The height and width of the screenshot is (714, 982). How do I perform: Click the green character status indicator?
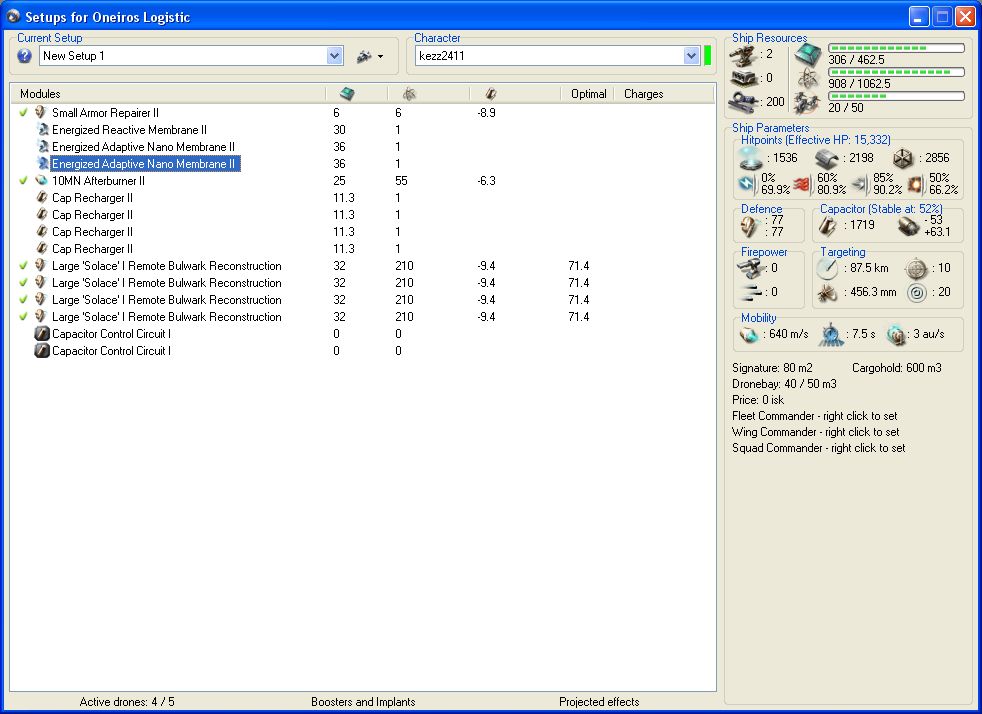coord(708,56)
